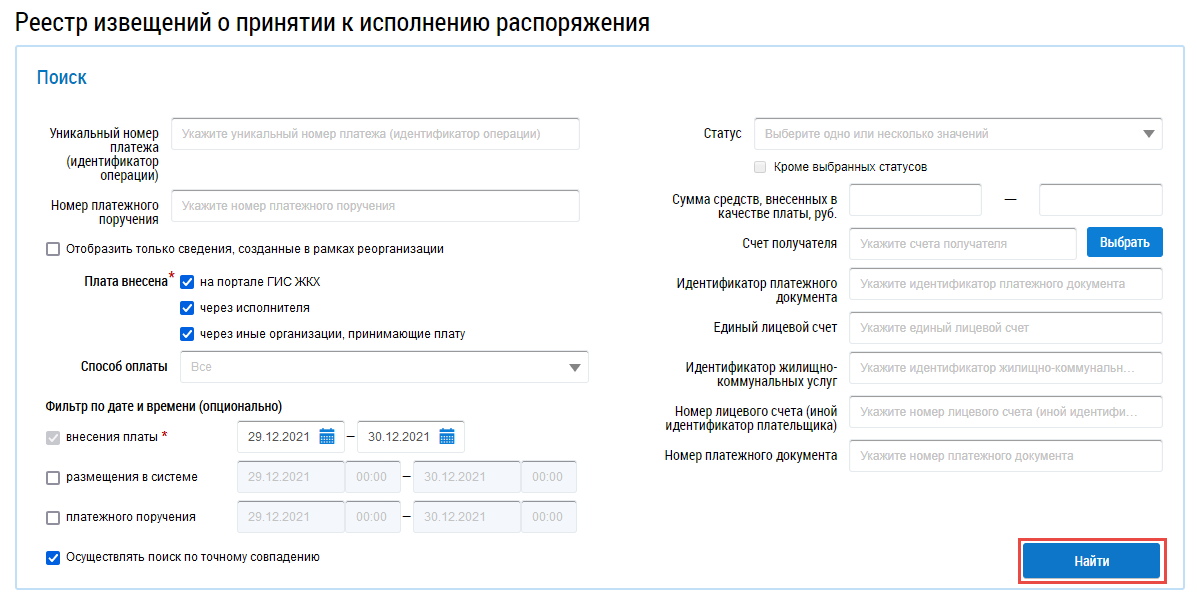Enable 'платежного поручения' date filter
The image size is (1197, 602).
tap(53, 518)
